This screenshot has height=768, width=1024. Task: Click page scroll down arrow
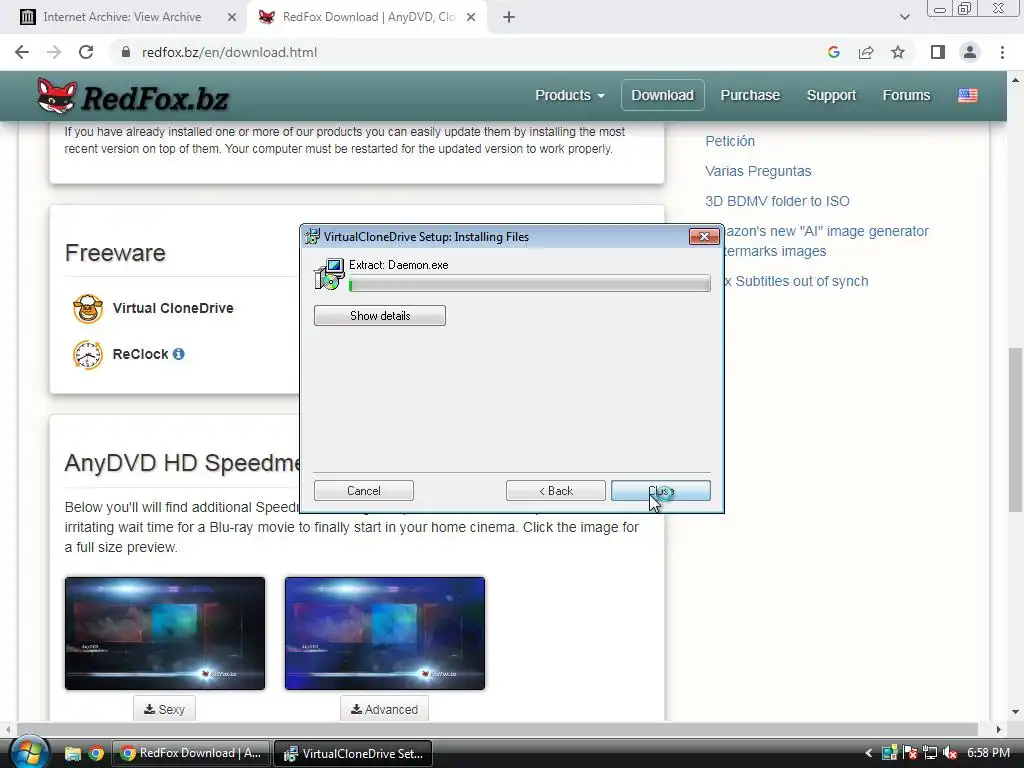click(x=1015, y=712)
